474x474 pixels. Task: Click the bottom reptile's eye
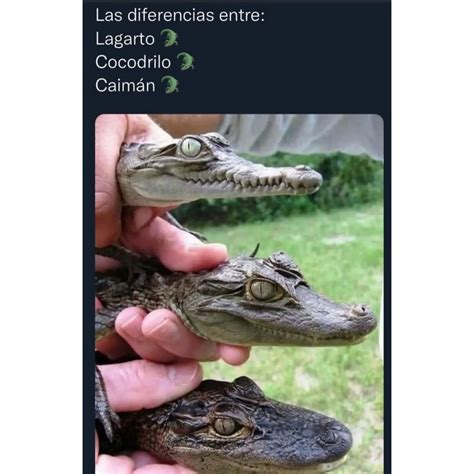pos(225,426)
